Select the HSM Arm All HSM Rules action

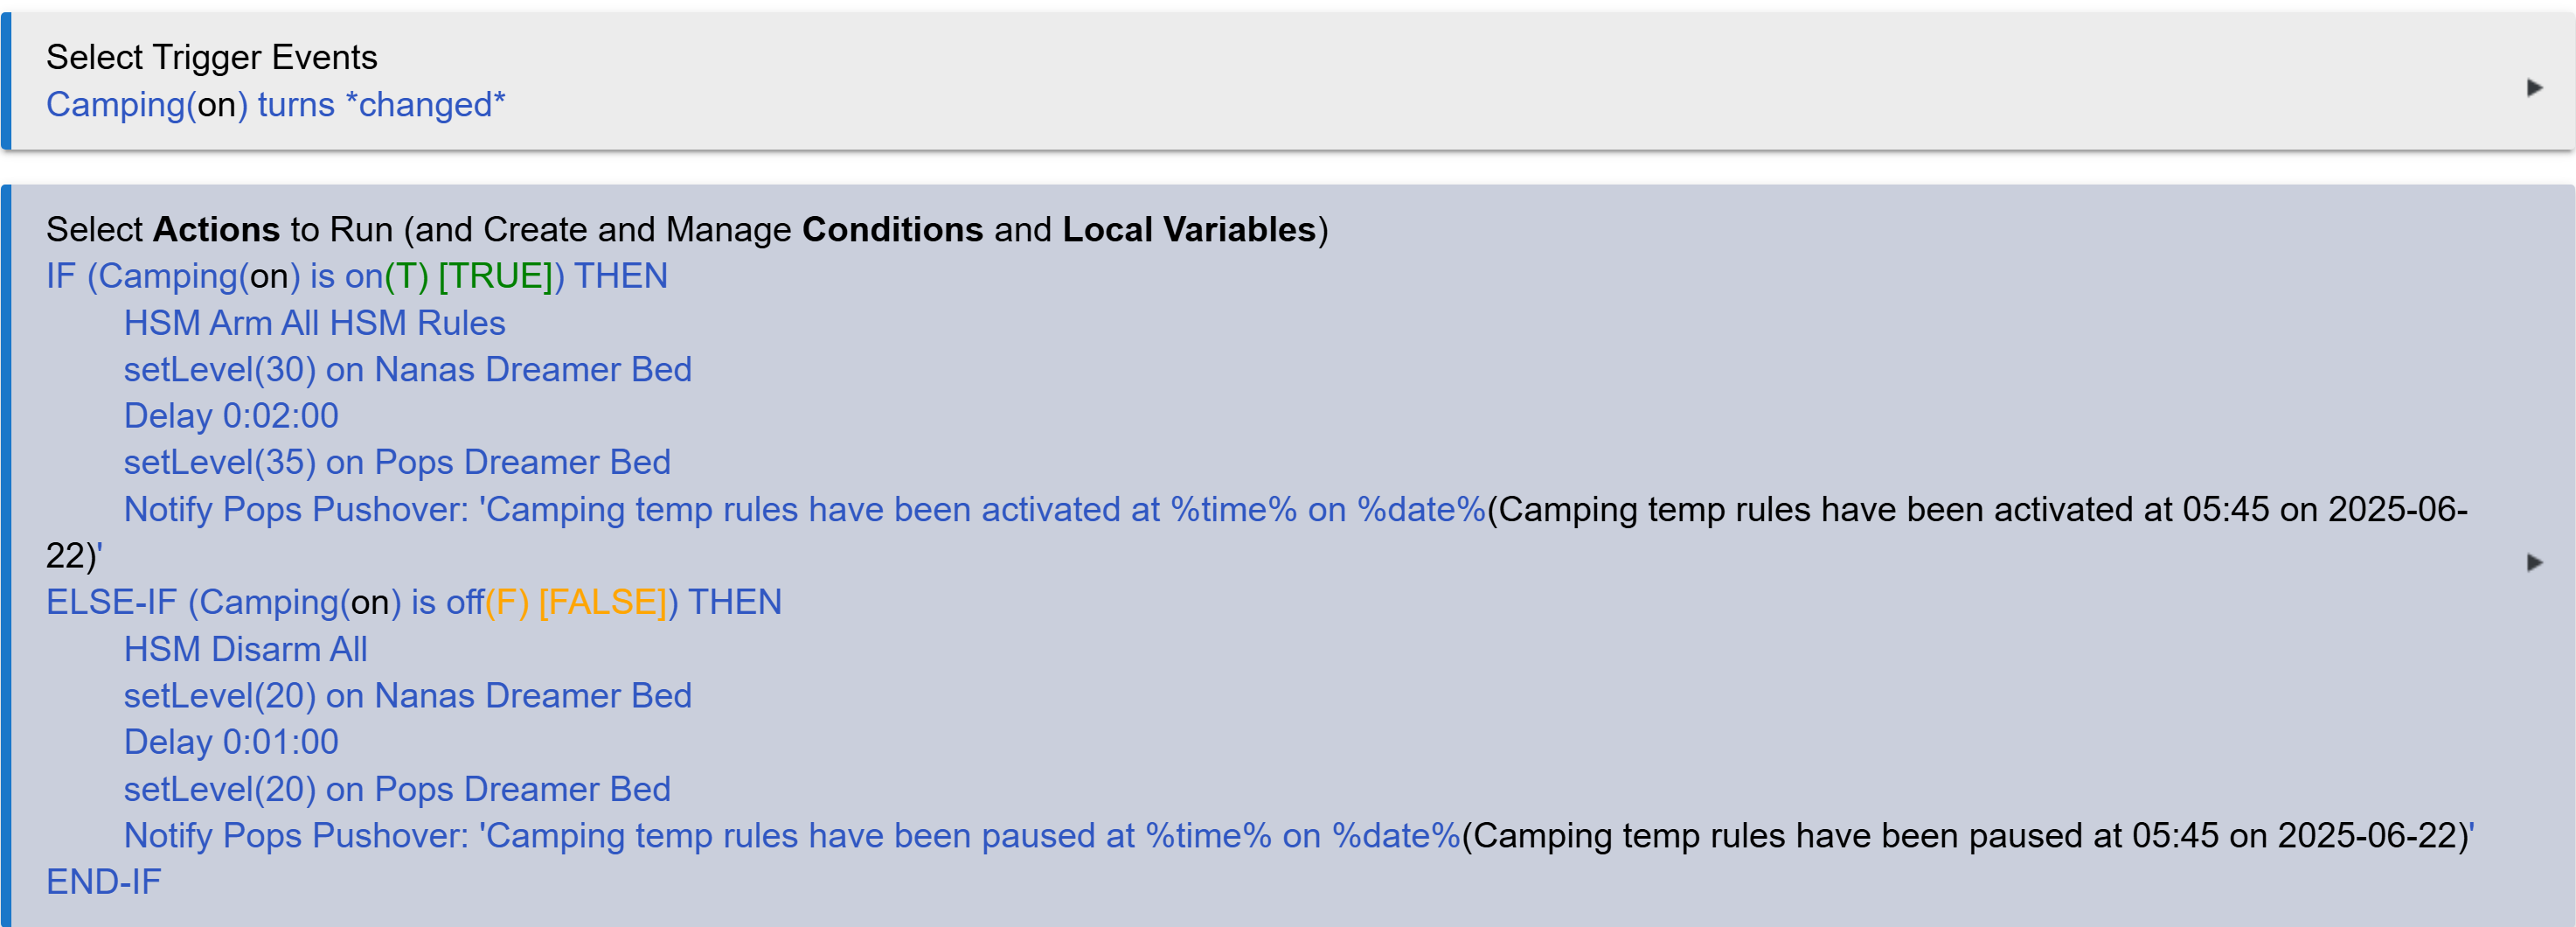[314, 324]
